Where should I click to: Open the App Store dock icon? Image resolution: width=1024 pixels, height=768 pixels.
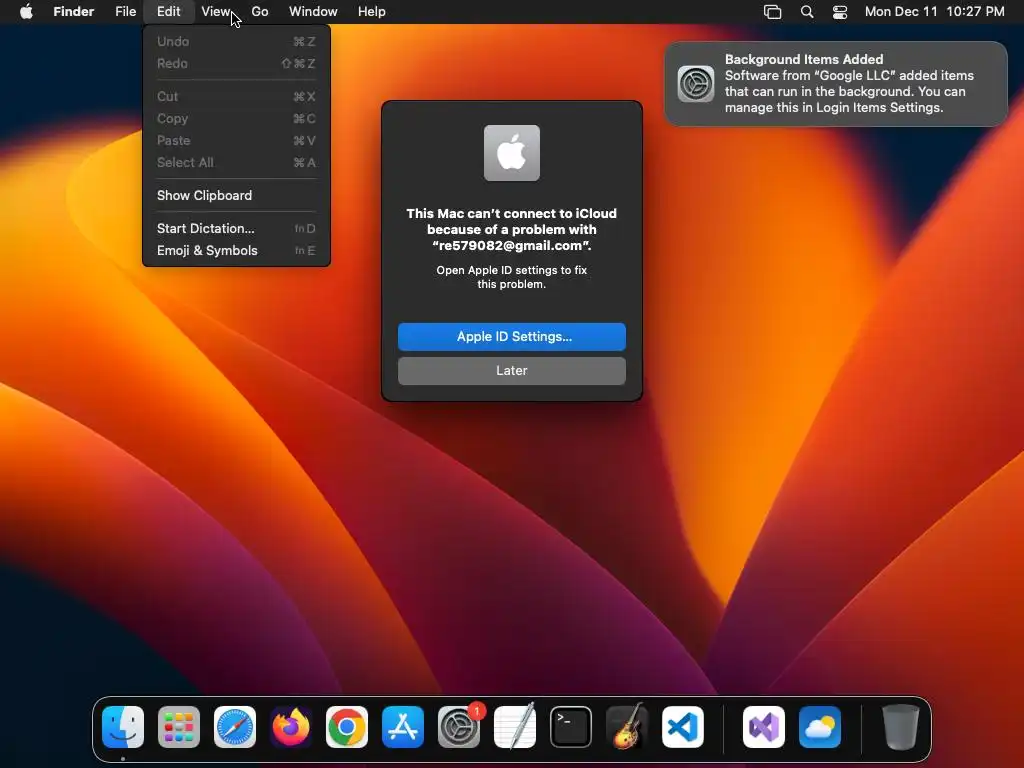point(403,727)
